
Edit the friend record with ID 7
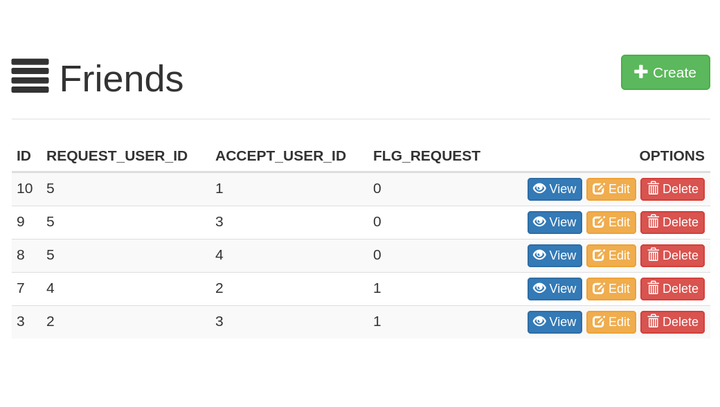click(611, 288)
